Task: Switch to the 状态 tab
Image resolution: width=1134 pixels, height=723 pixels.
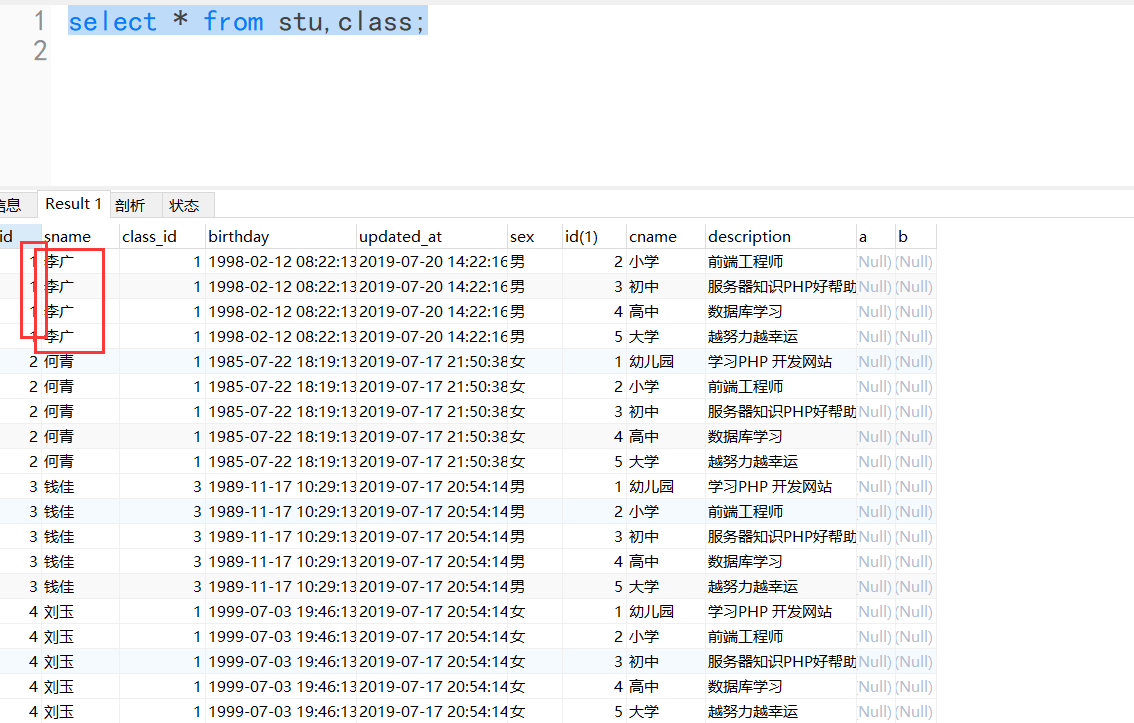Action: 185,204
